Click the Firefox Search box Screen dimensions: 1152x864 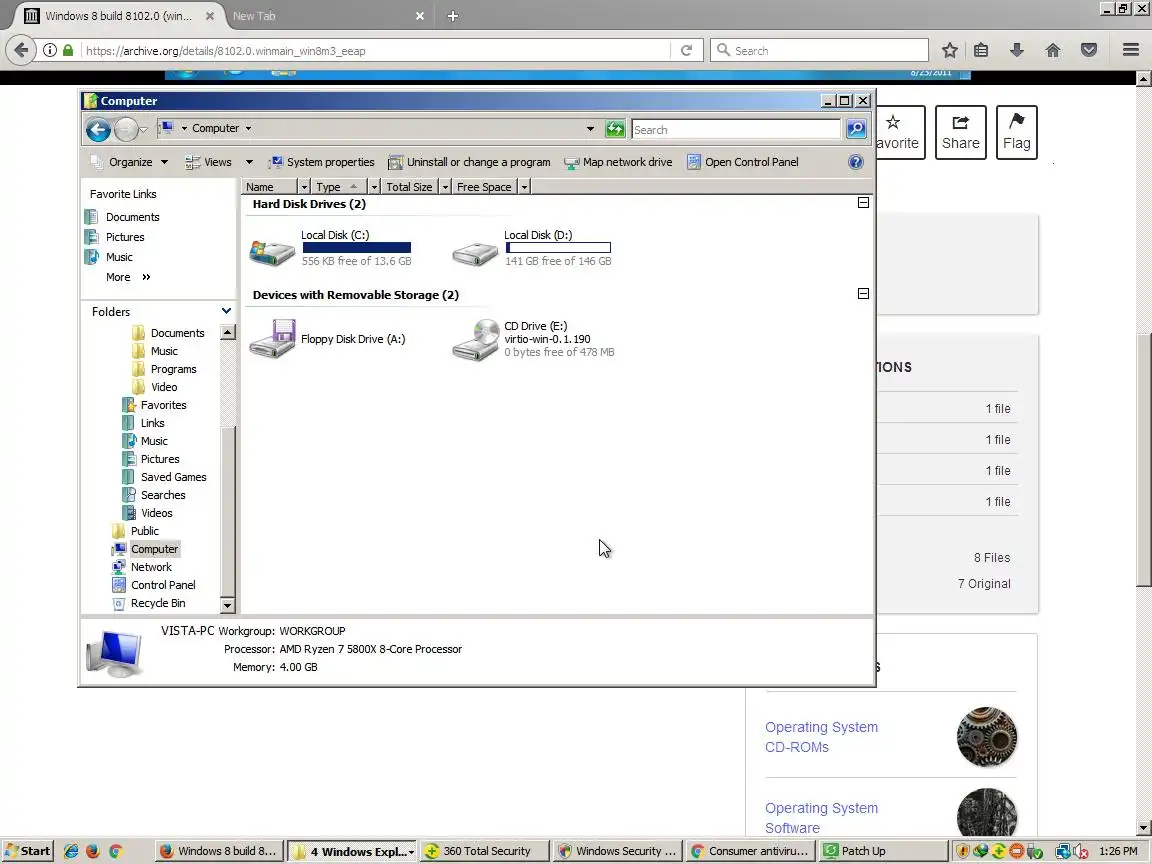[x=819, y=50]
